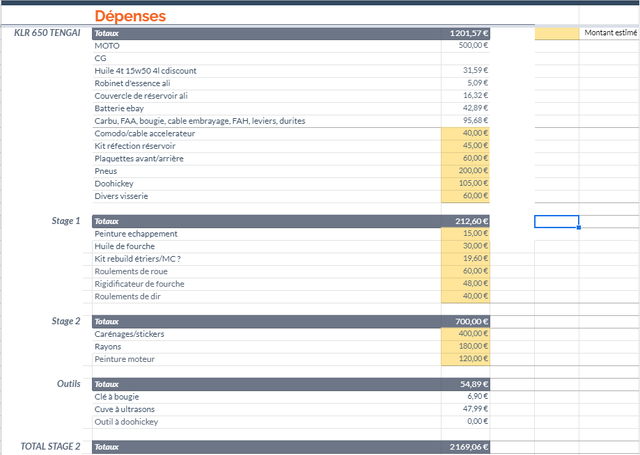Select 'Plaquettes avant/arrière' cell
Screen dimensions: 640x455
coord(267,158)
